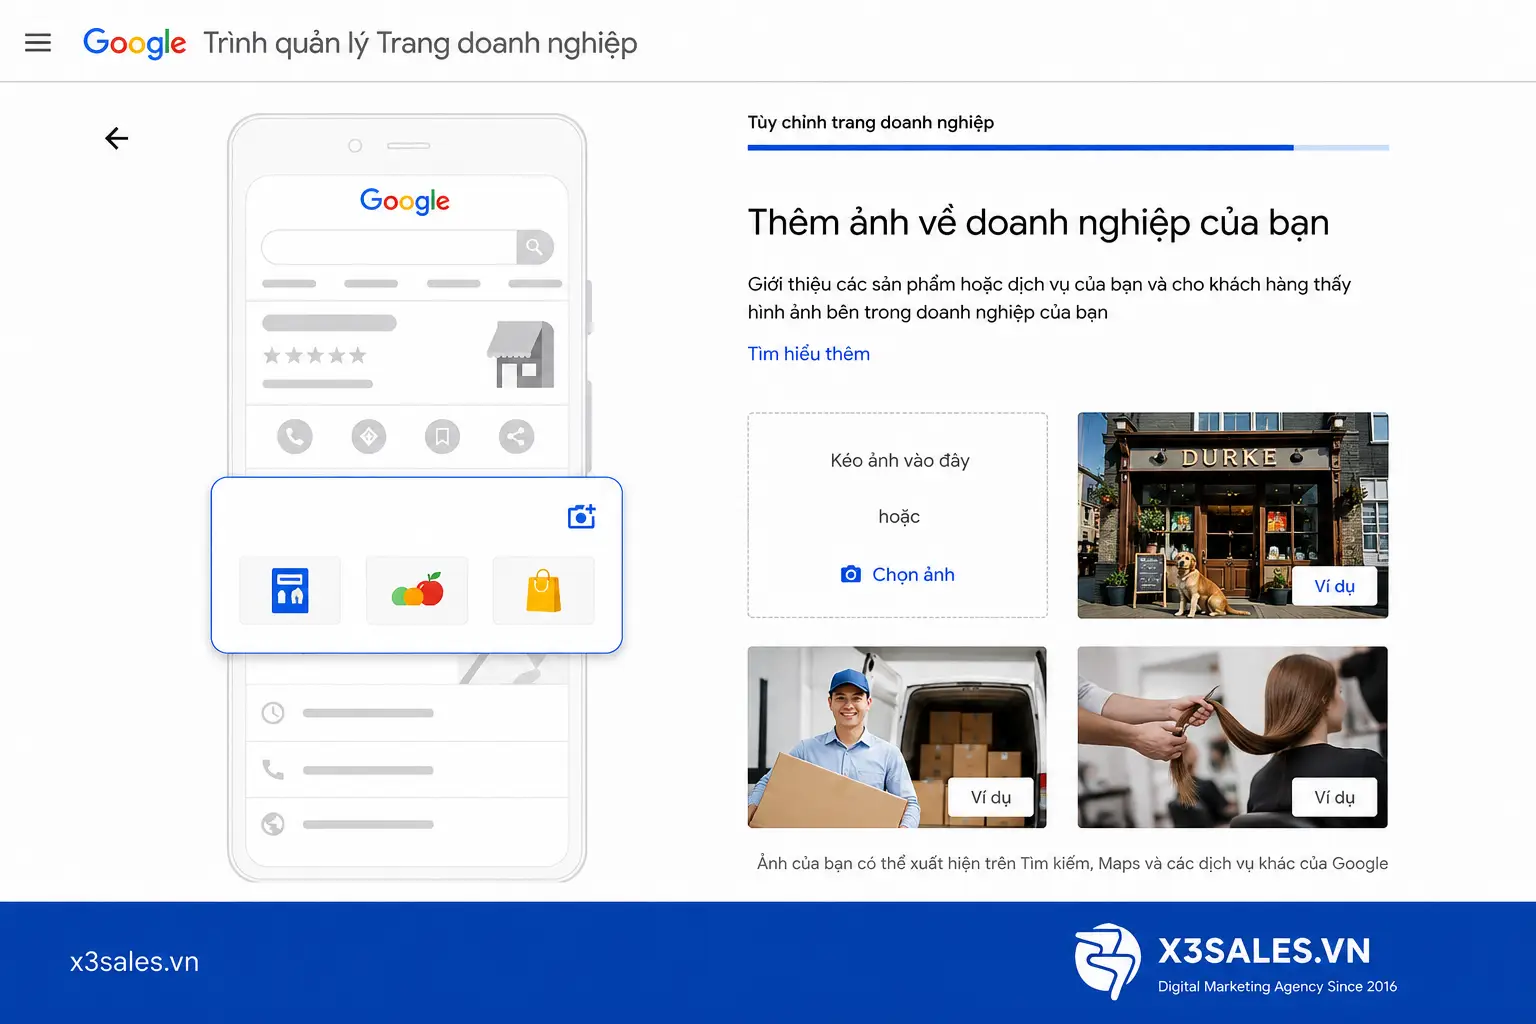The height and width of the screenshot is (1024, 1536).
Task: Click the Kéo ảnh vào đây drop zone
Action: pyautogui.click(x=898, y=515)
